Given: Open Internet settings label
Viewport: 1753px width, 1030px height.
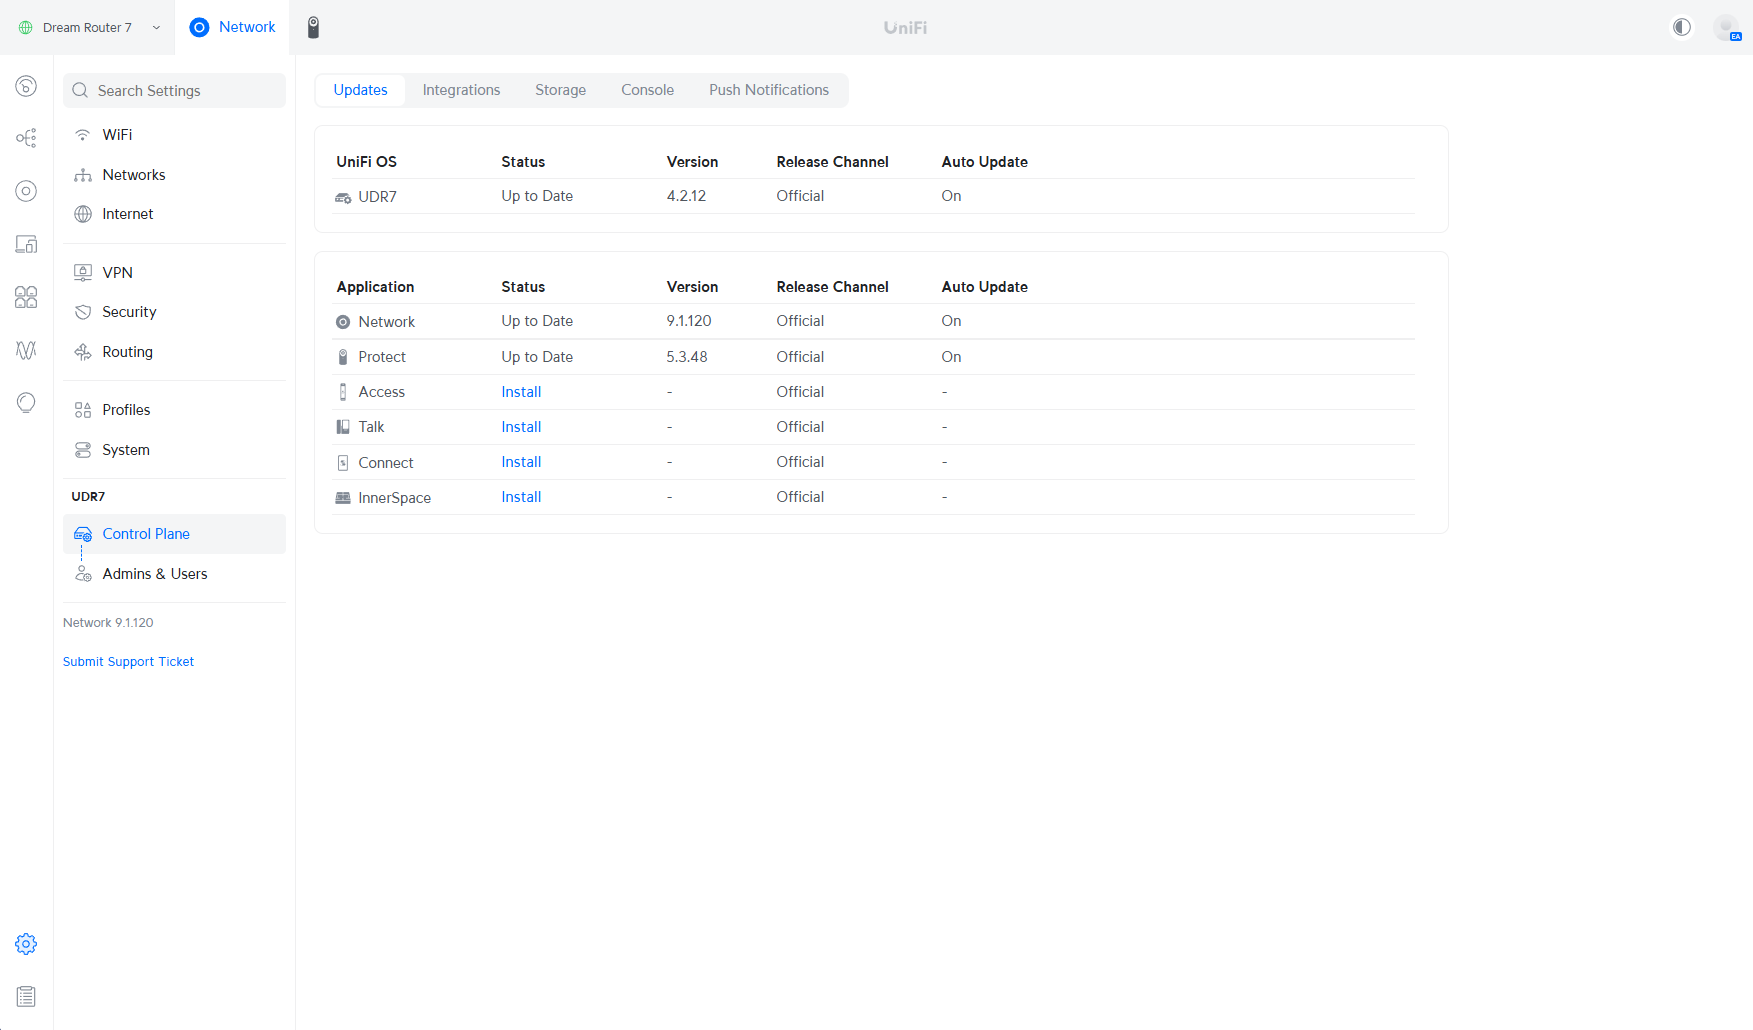Looking at the screenshot, I should (128, 214).
